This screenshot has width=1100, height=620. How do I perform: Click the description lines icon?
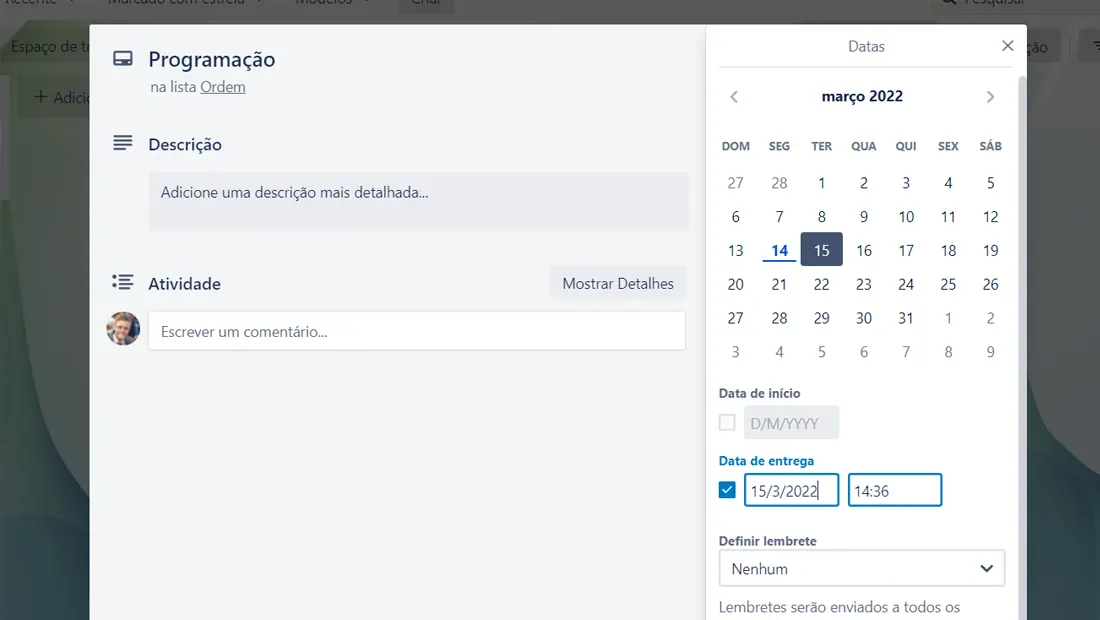(123, 143)
